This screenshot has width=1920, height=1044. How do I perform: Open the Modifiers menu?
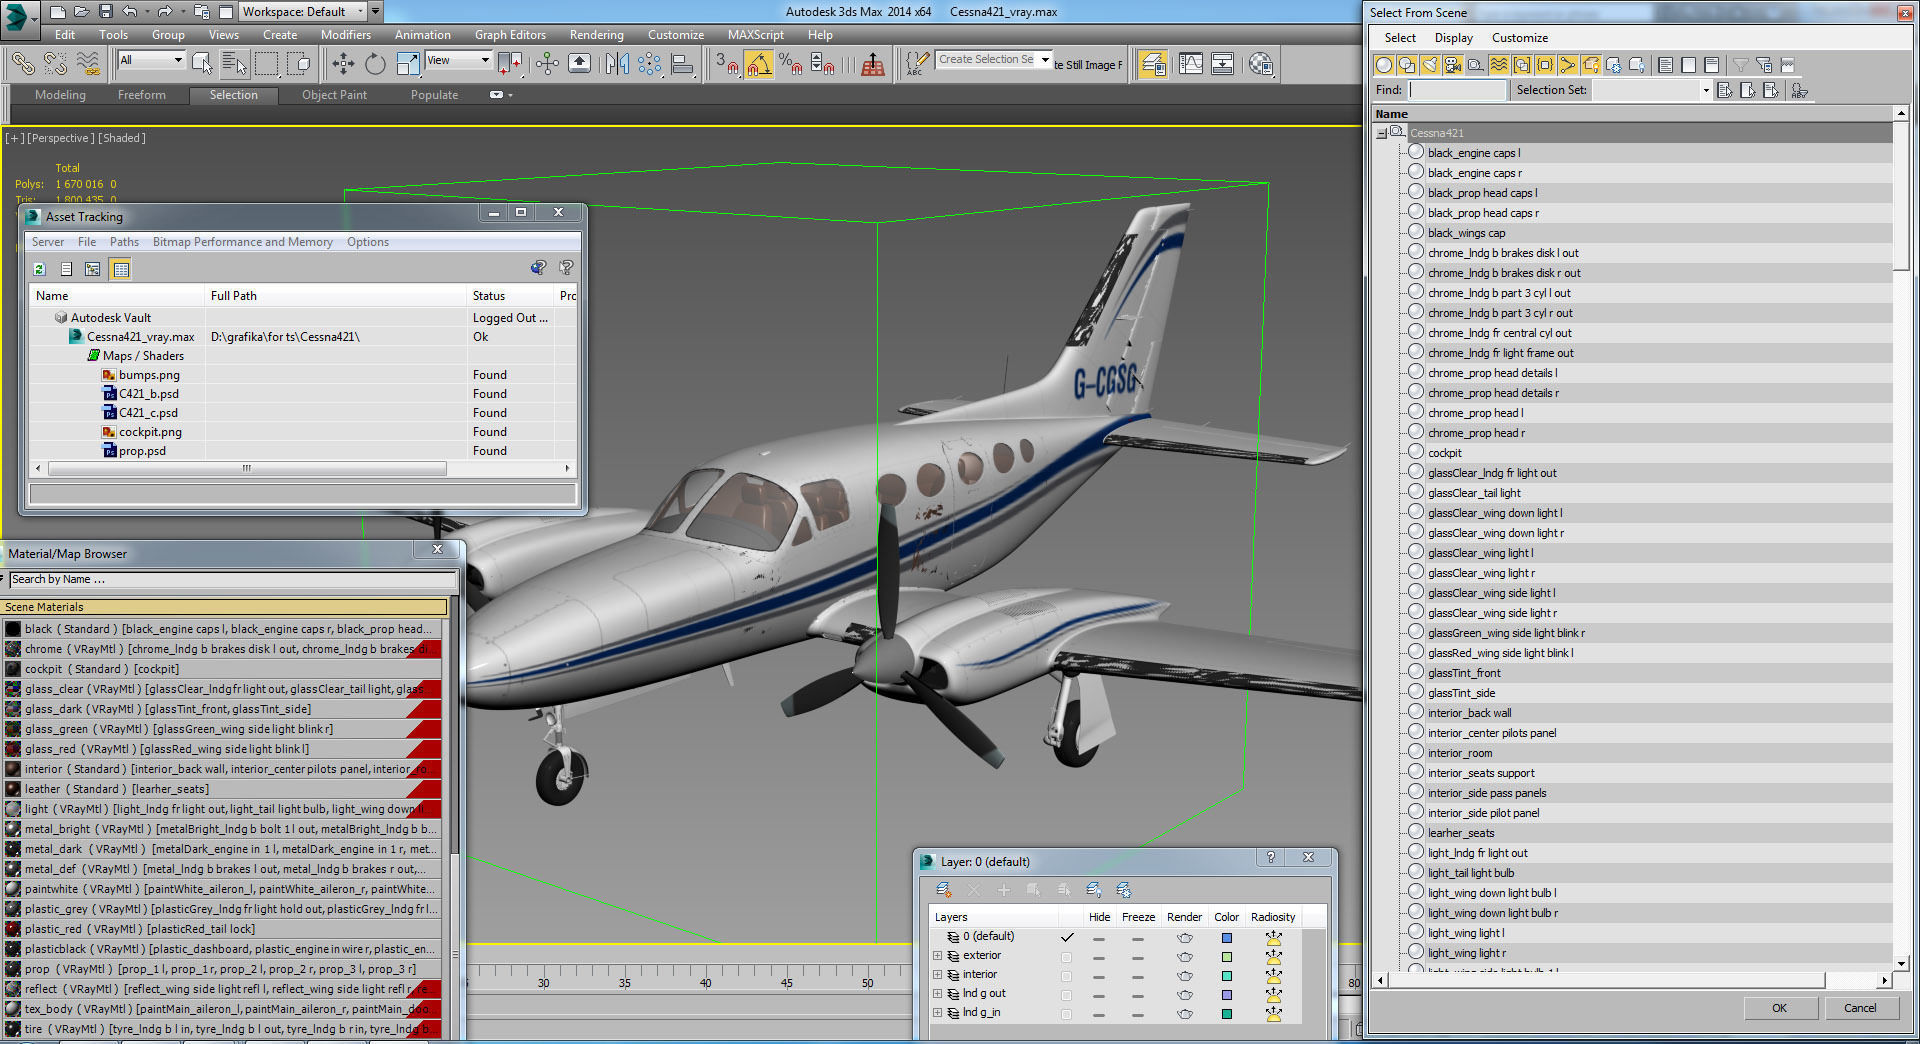(x=346, y=35)
